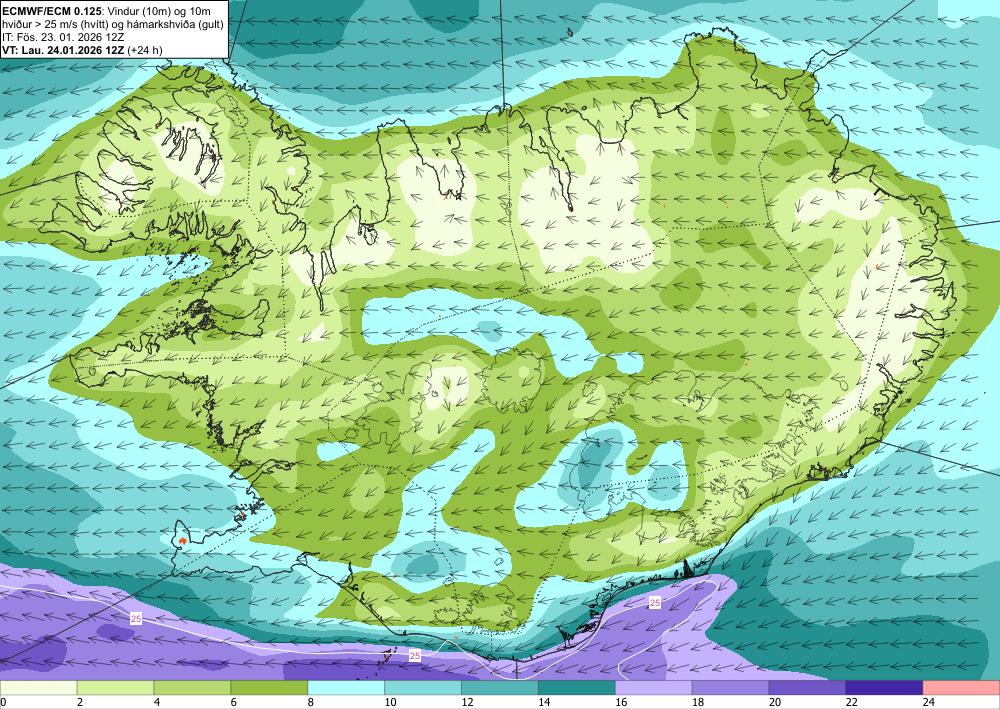Click the light lavender 16–18 m/s legend swatch
The width and height of the screenshot is (1000, 709).
(x=654, y=688)
